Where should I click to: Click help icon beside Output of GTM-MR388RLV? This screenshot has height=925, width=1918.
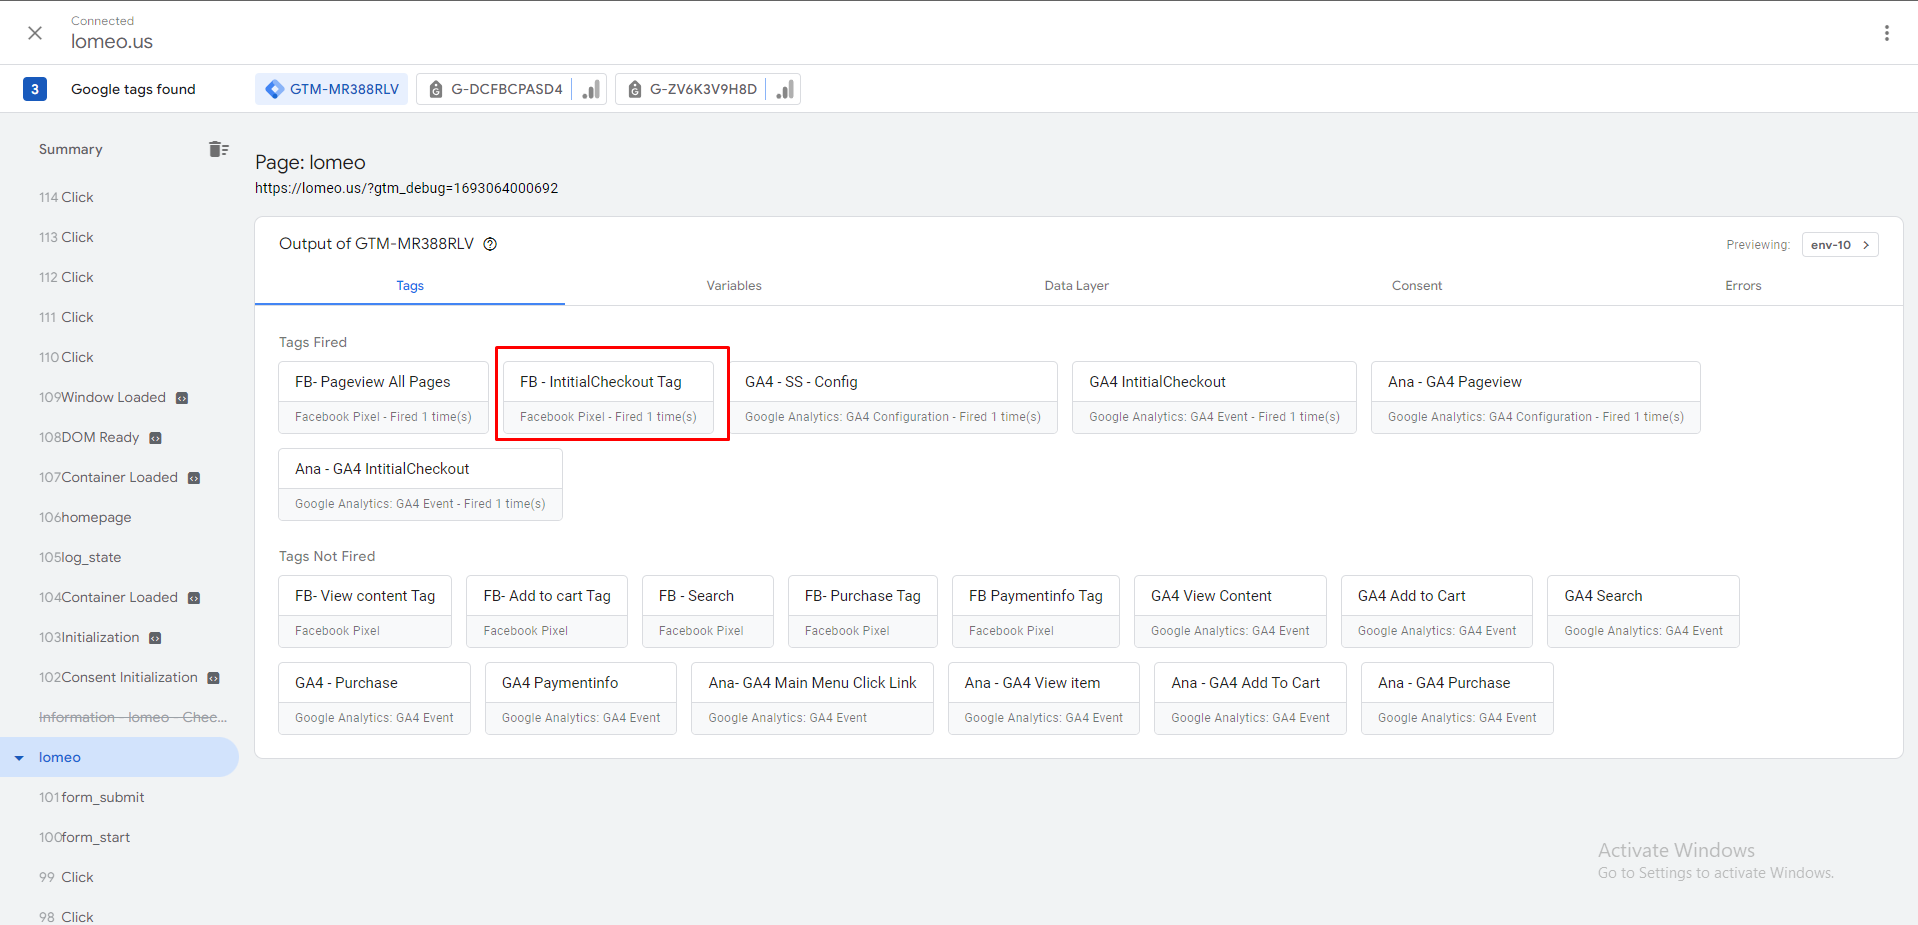click(490, 244)
